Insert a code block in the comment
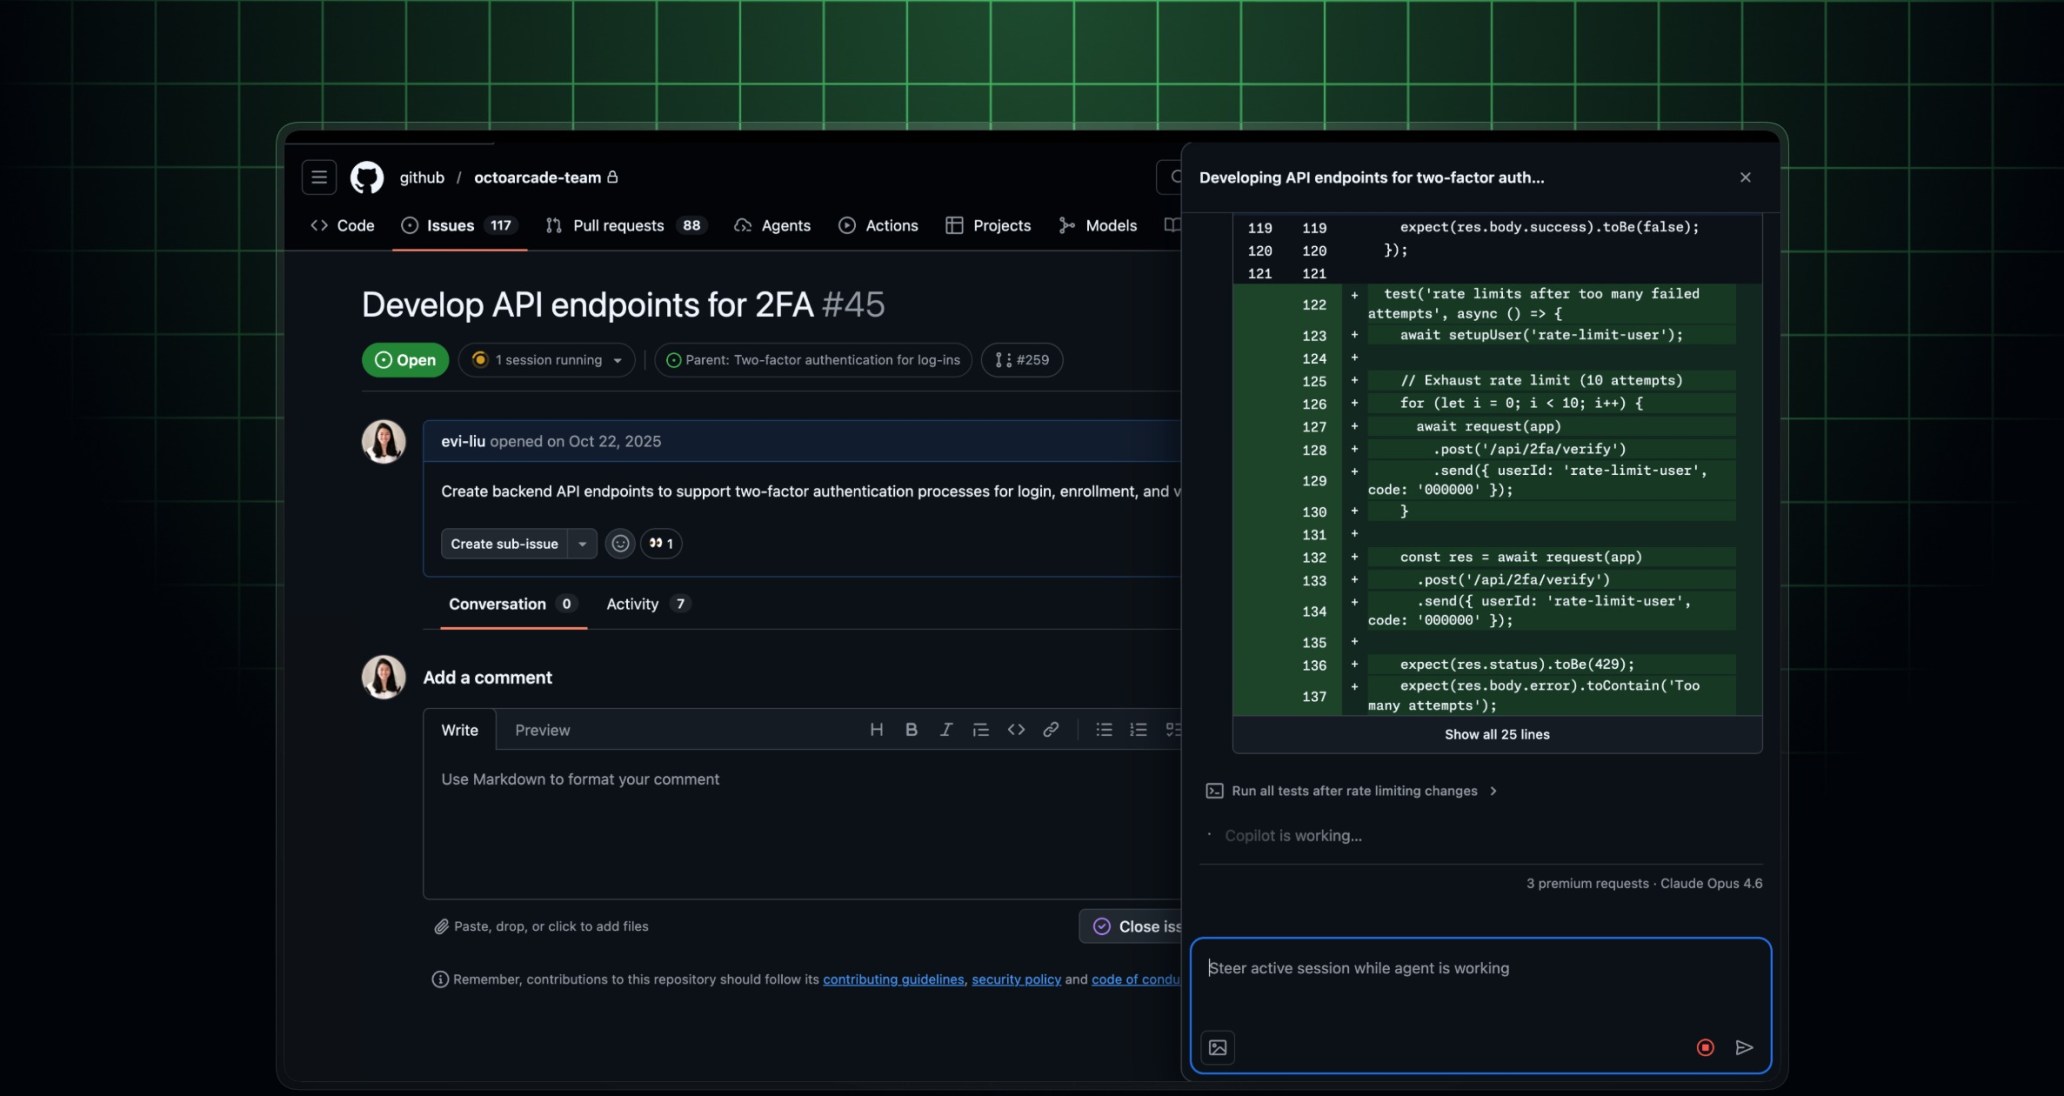This screenshot has height=1096, width=2064. [x=1015, y=729]
